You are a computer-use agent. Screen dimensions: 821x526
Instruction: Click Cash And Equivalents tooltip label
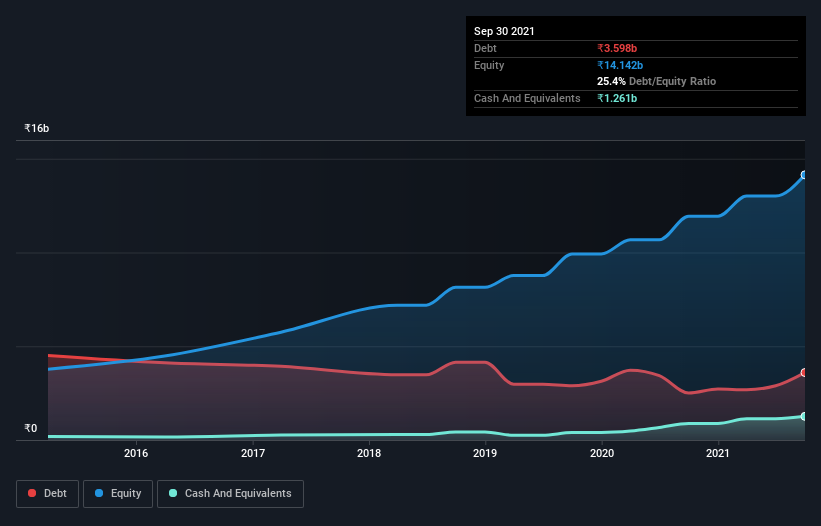[x=527, y=98]
